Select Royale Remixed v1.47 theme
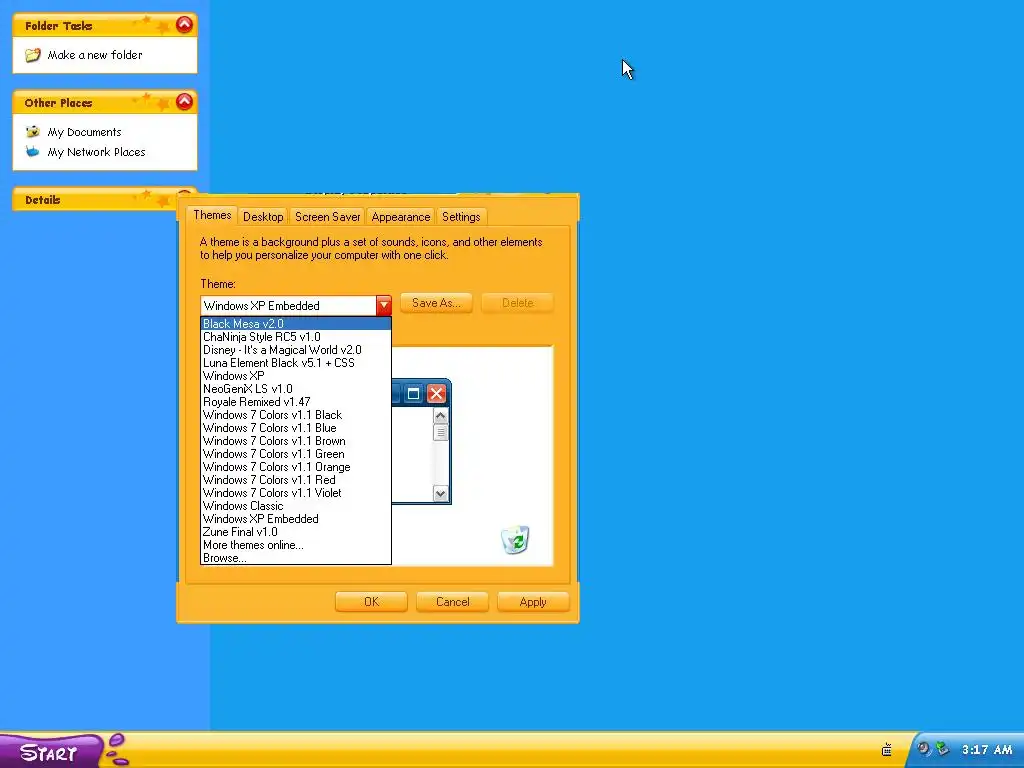This screenshot has height=768, width=1024. [296, 402]
